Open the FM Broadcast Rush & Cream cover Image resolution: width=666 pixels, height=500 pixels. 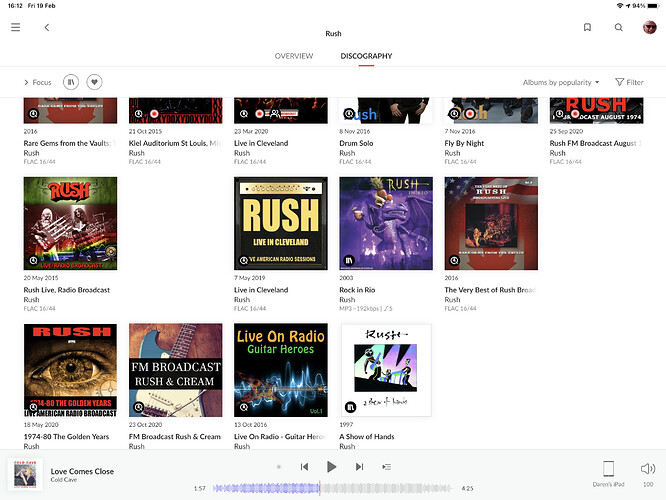coord(175,370)
